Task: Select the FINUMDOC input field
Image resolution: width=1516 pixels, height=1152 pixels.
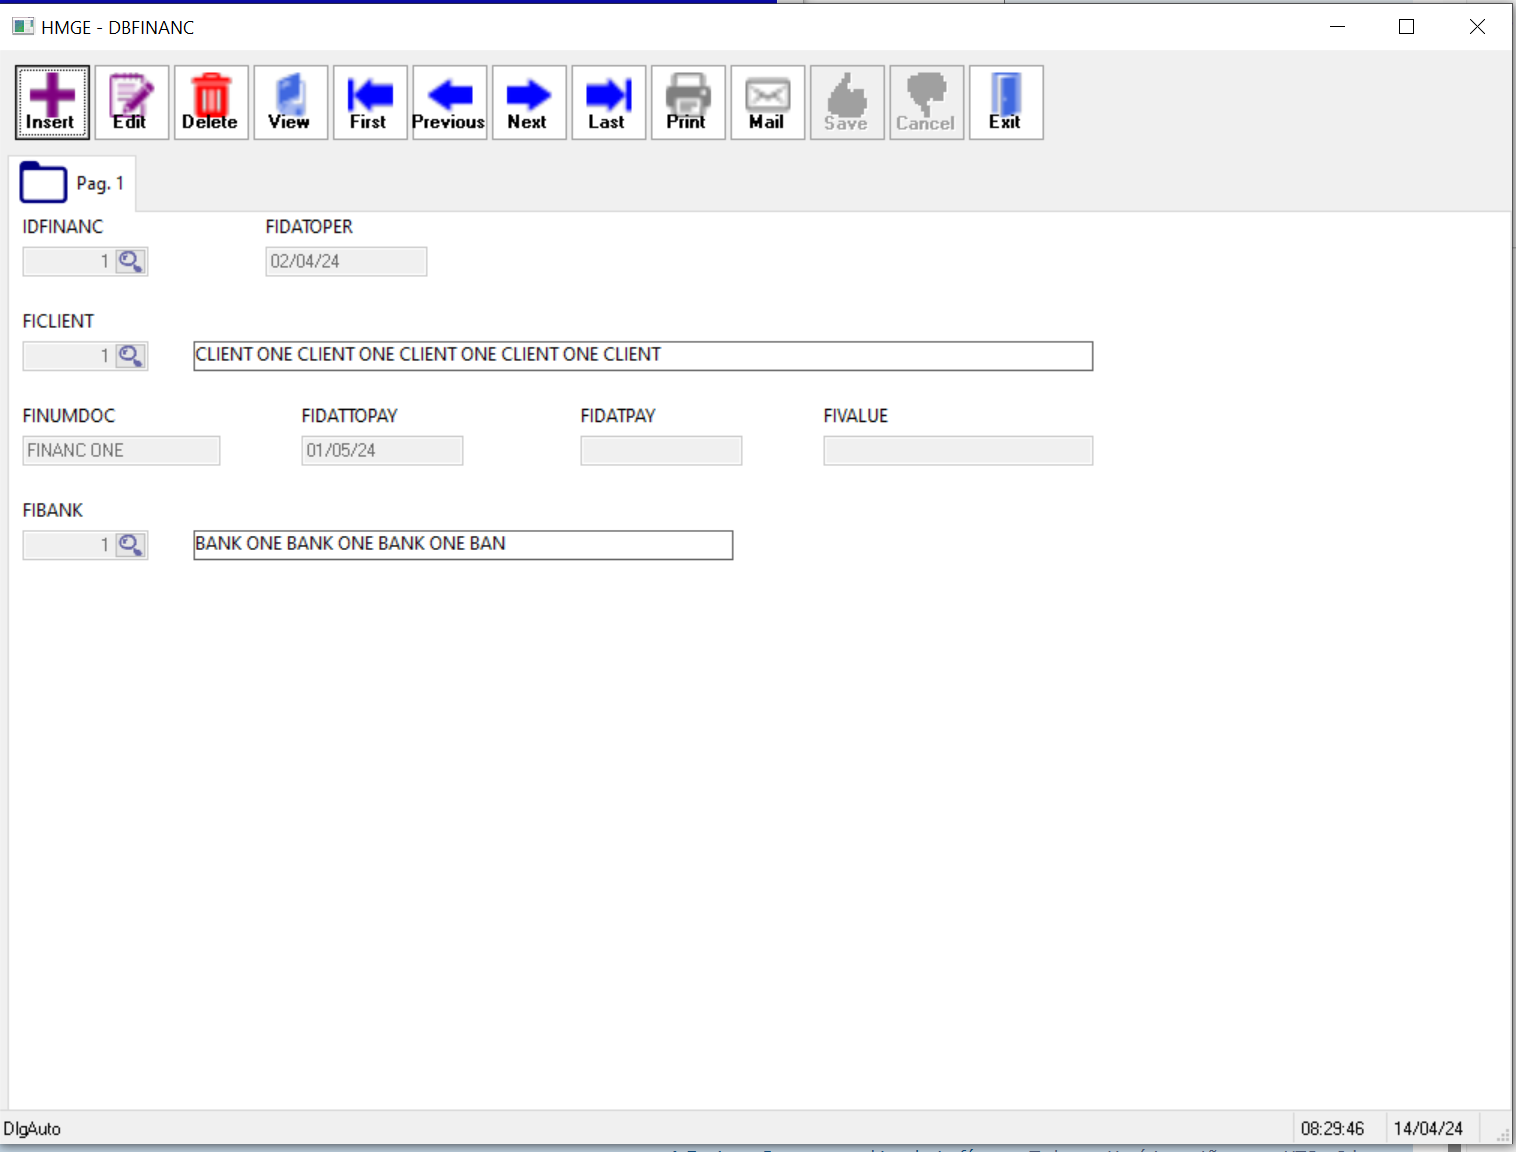Action: [x=121, y=451]
